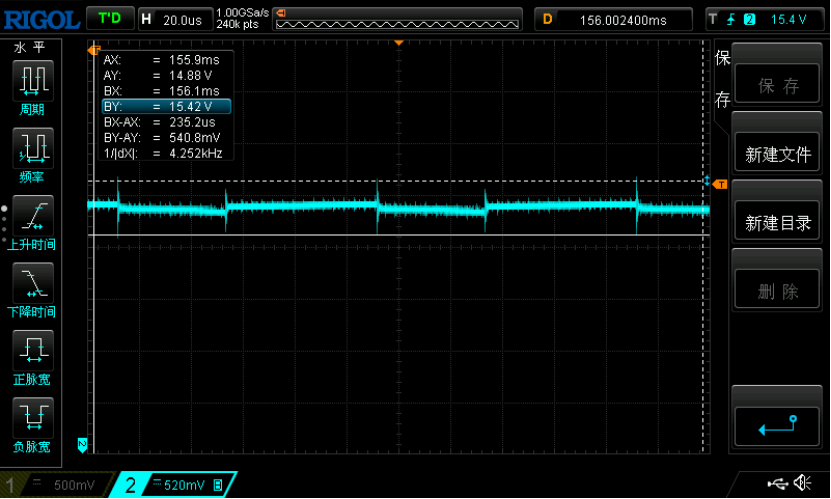Click the New Directory (新建目录) button
Image resolution: width=831 pixels, height=499 pixels.
pyautogui.click(x=777, y=222)
